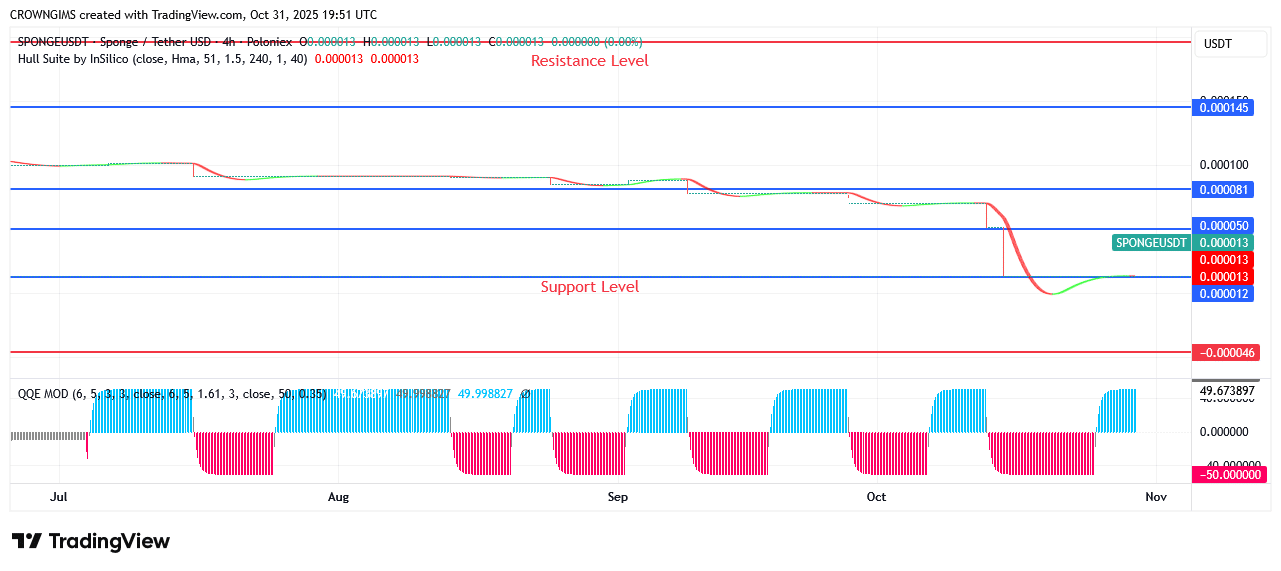Click the Sep label on time axis
This screenshot has width=1281, height=571.
tap(617, 497)
